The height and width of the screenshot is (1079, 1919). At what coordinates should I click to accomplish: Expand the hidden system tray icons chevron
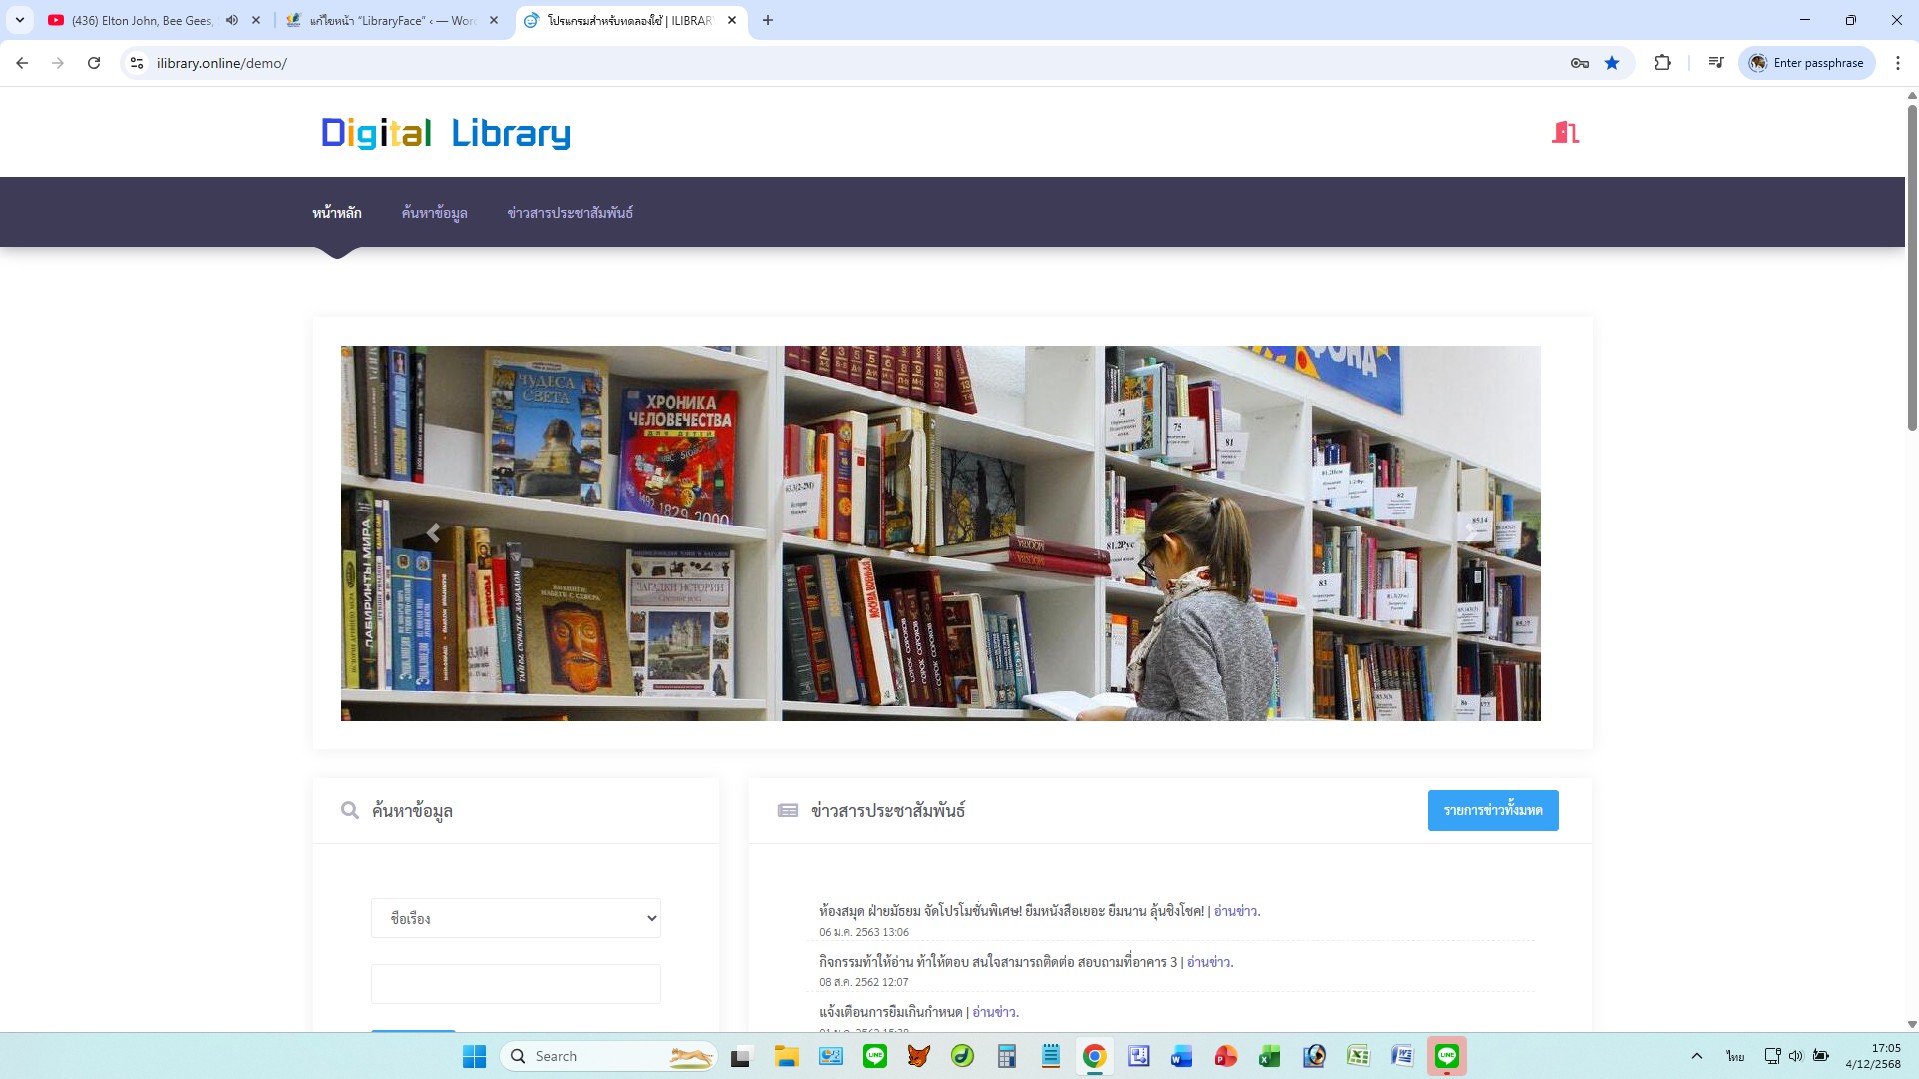1696,1056
